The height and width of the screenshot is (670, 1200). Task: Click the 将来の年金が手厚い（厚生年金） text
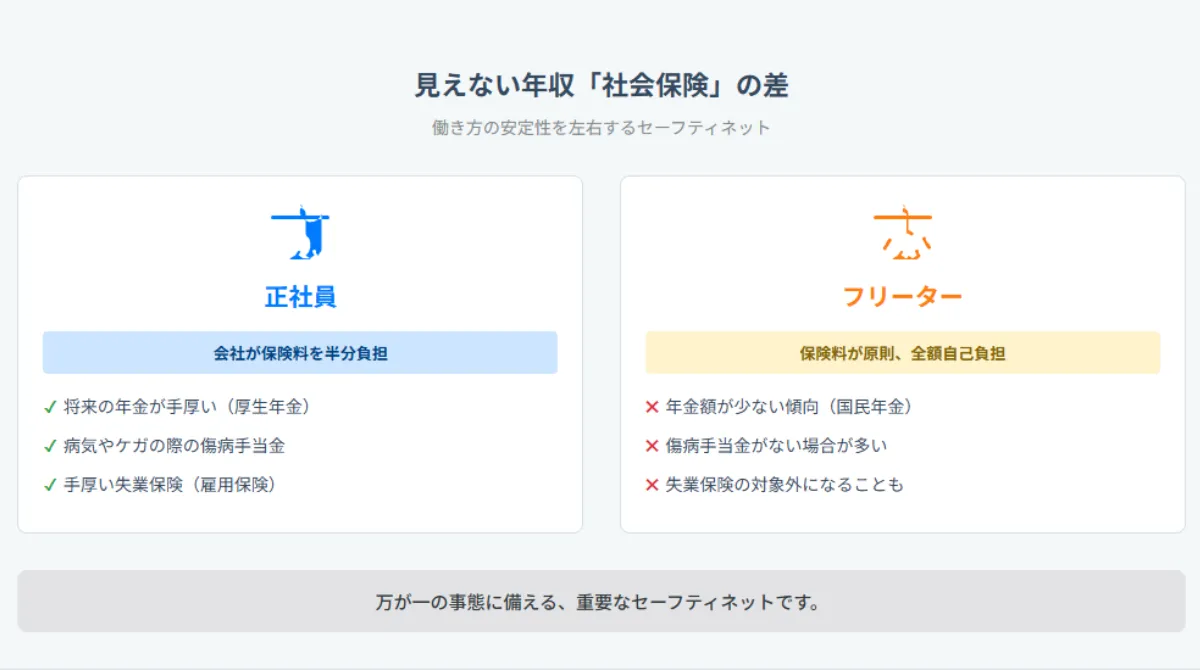click(x=187, y=407)
